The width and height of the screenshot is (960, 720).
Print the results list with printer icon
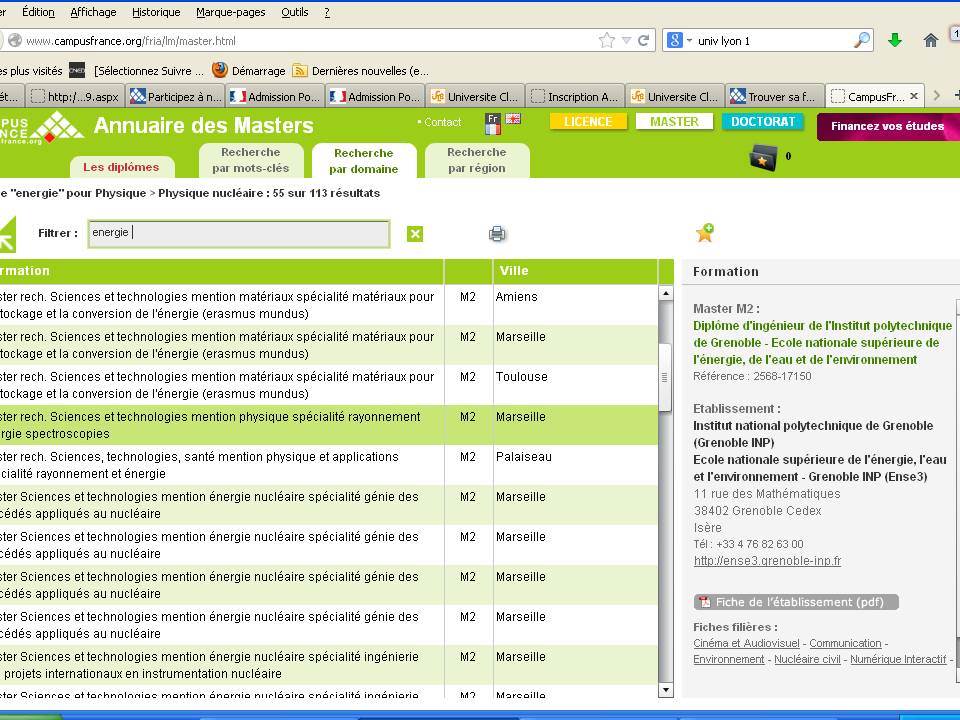click(497, 234)
